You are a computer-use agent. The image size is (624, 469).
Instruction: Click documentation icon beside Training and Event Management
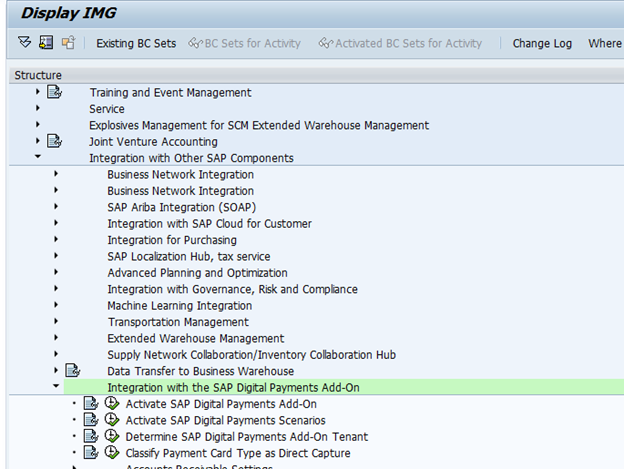coord(54,93)
